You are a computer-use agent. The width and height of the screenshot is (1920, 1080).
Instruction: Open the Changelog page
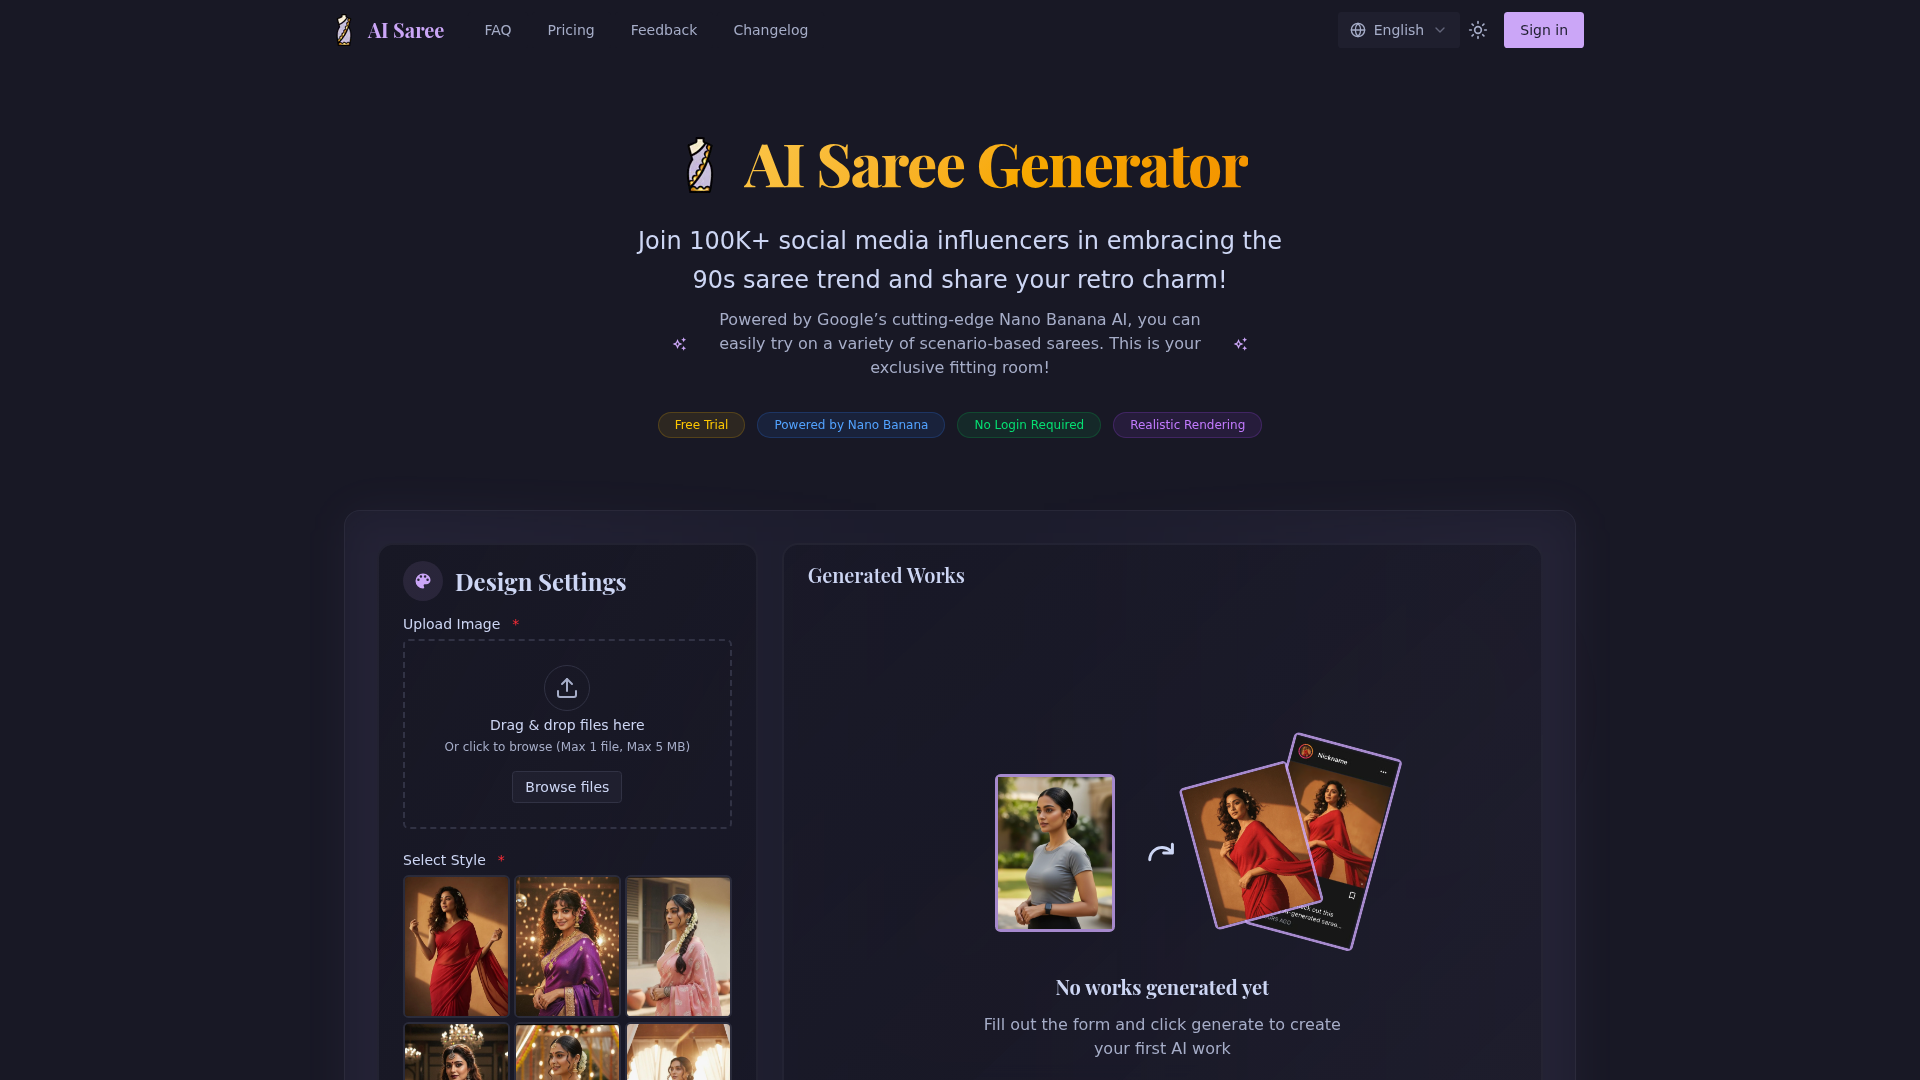[771, 30]
